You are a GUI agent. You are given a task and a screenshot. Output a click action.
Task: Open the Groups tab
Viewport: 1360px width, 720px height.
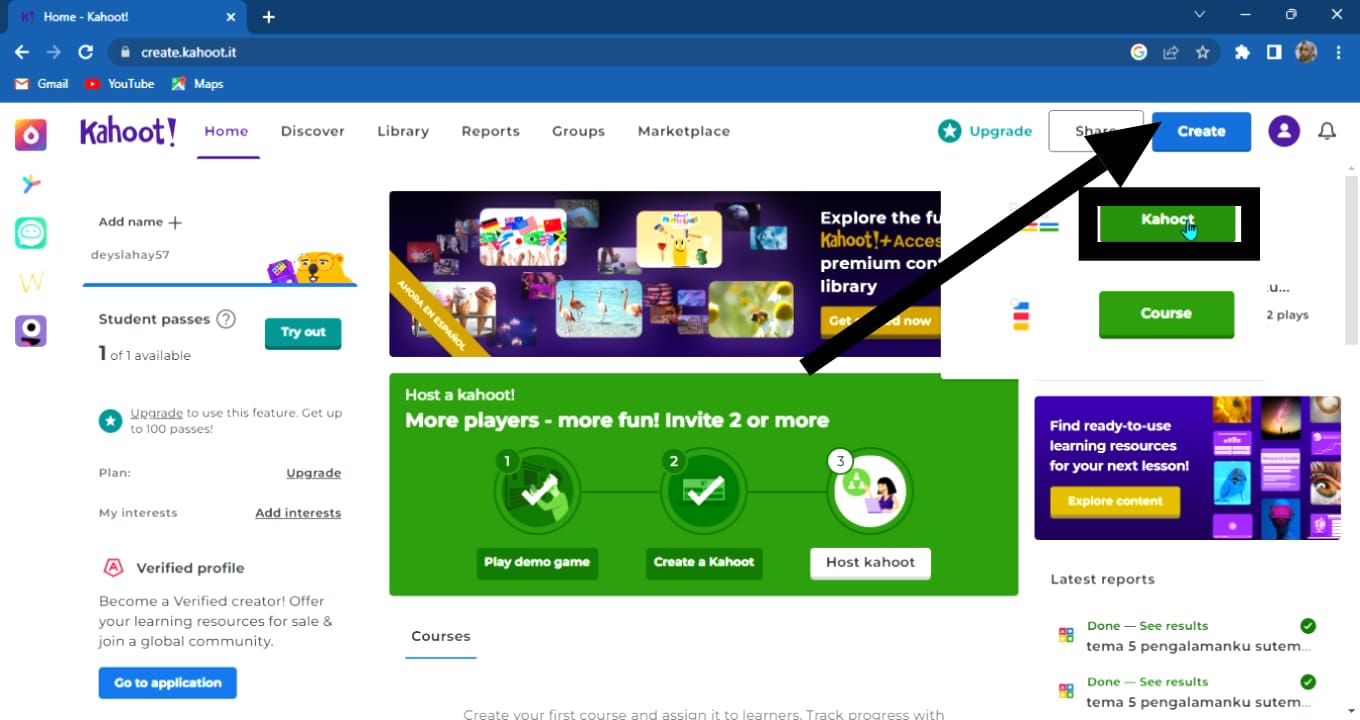tap(579, 131)
